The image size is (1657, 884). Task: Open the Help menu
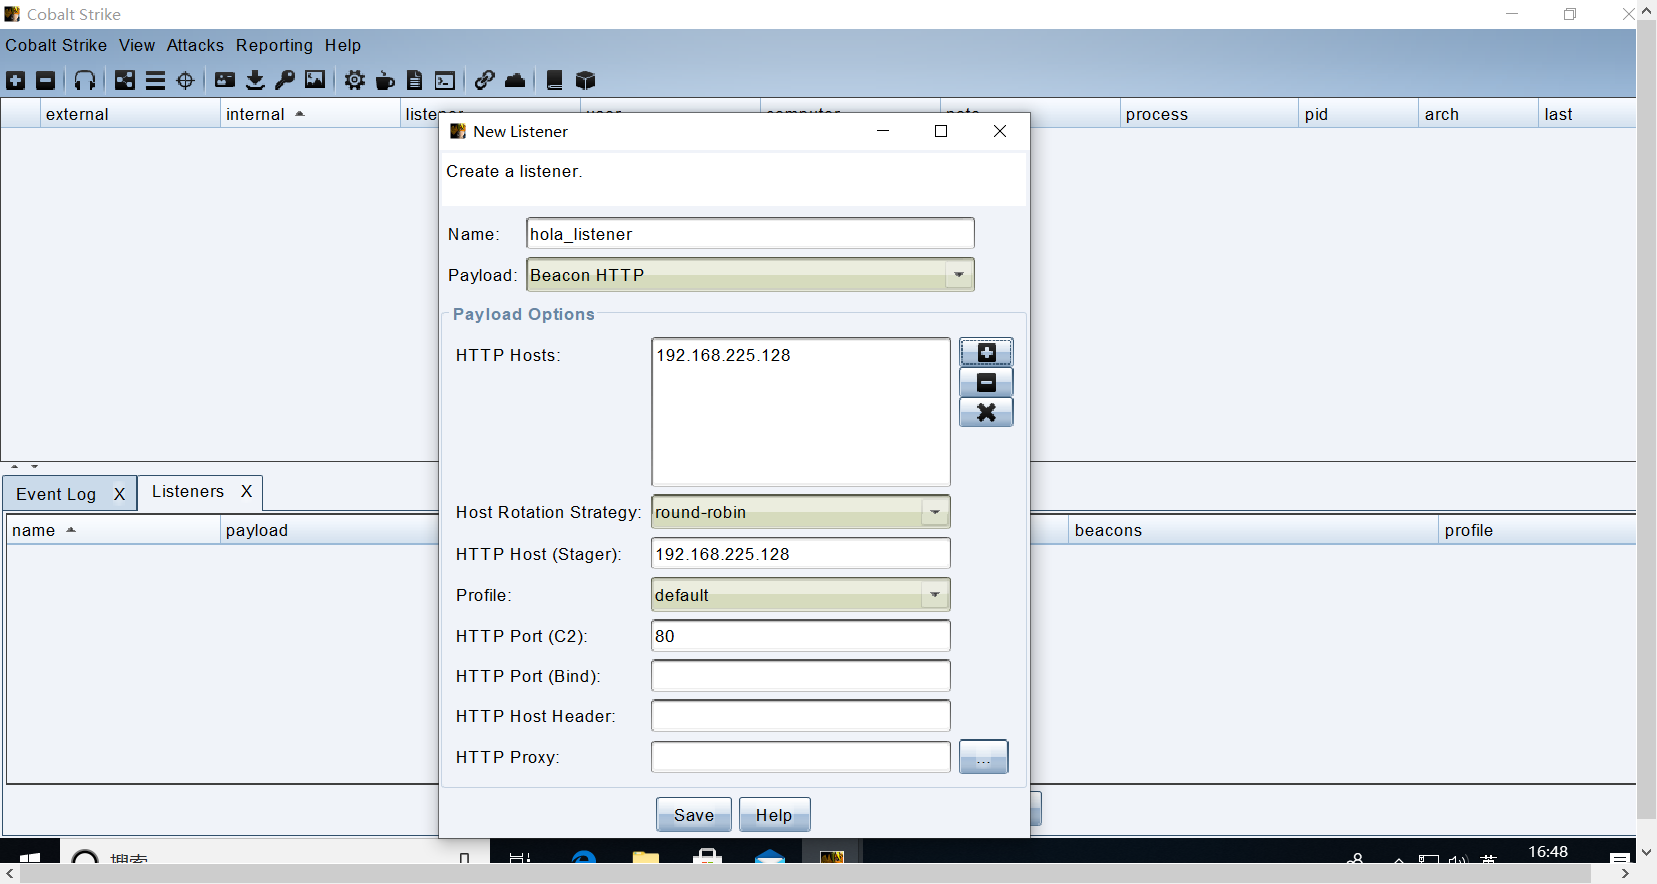[343, 45]
